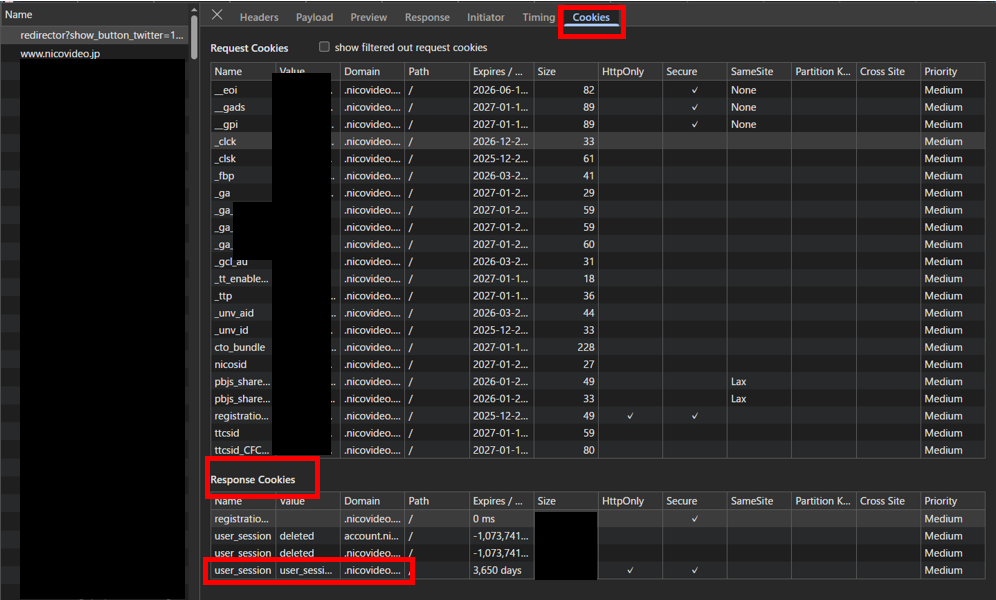Open the Headers tab

pyautogui.click(x=259, y=17)
